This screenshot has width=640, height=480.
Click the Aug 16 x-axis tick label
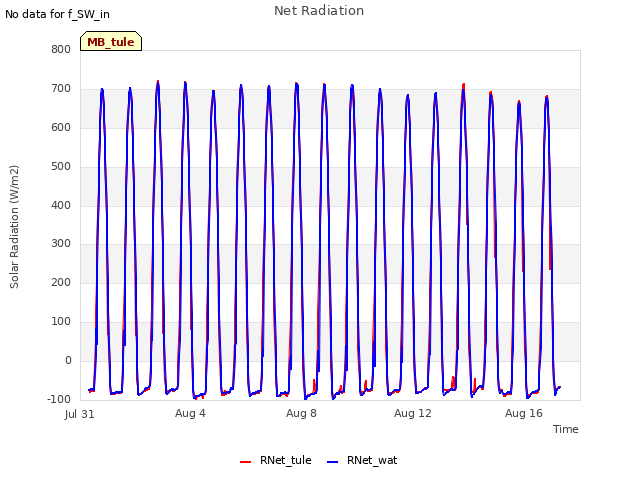point(524,413)
